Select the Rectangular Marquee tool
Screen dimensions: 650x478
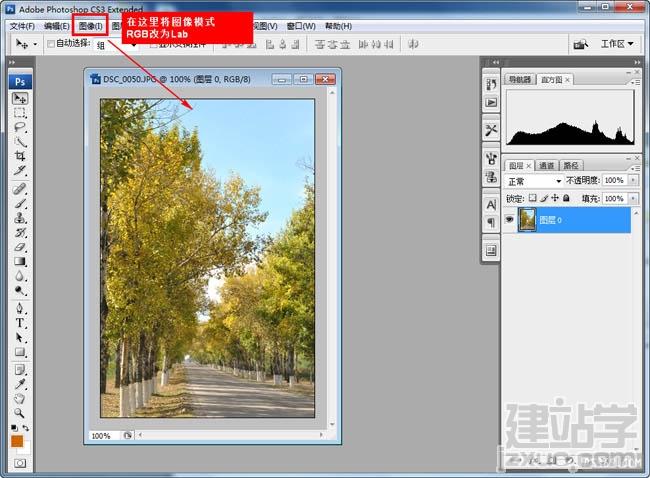(20, 113)
